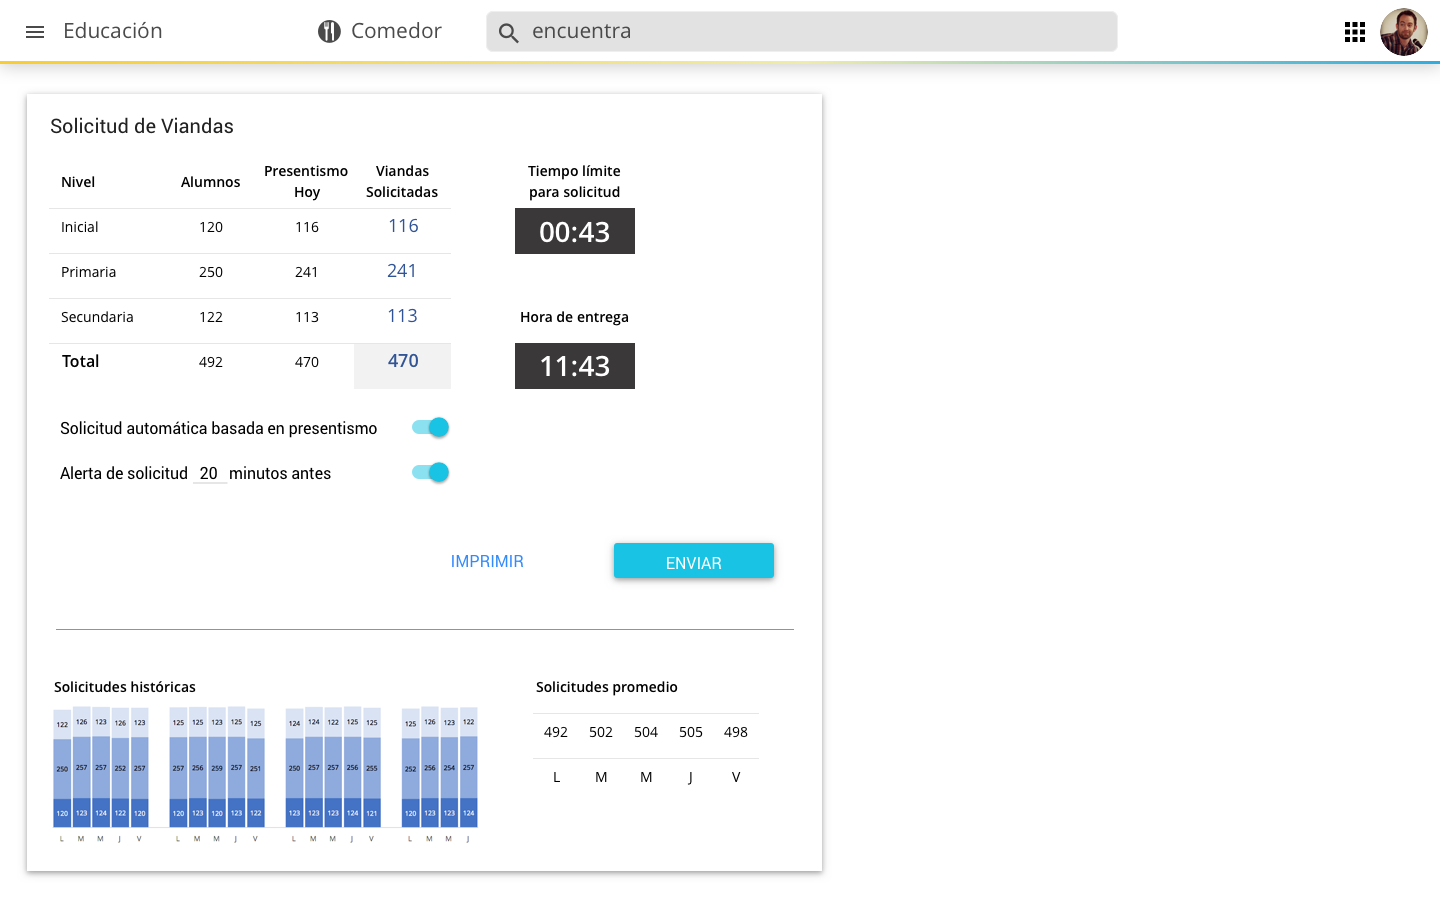
Task: Edit the alert minutes value 20
Action: [208, 474]
